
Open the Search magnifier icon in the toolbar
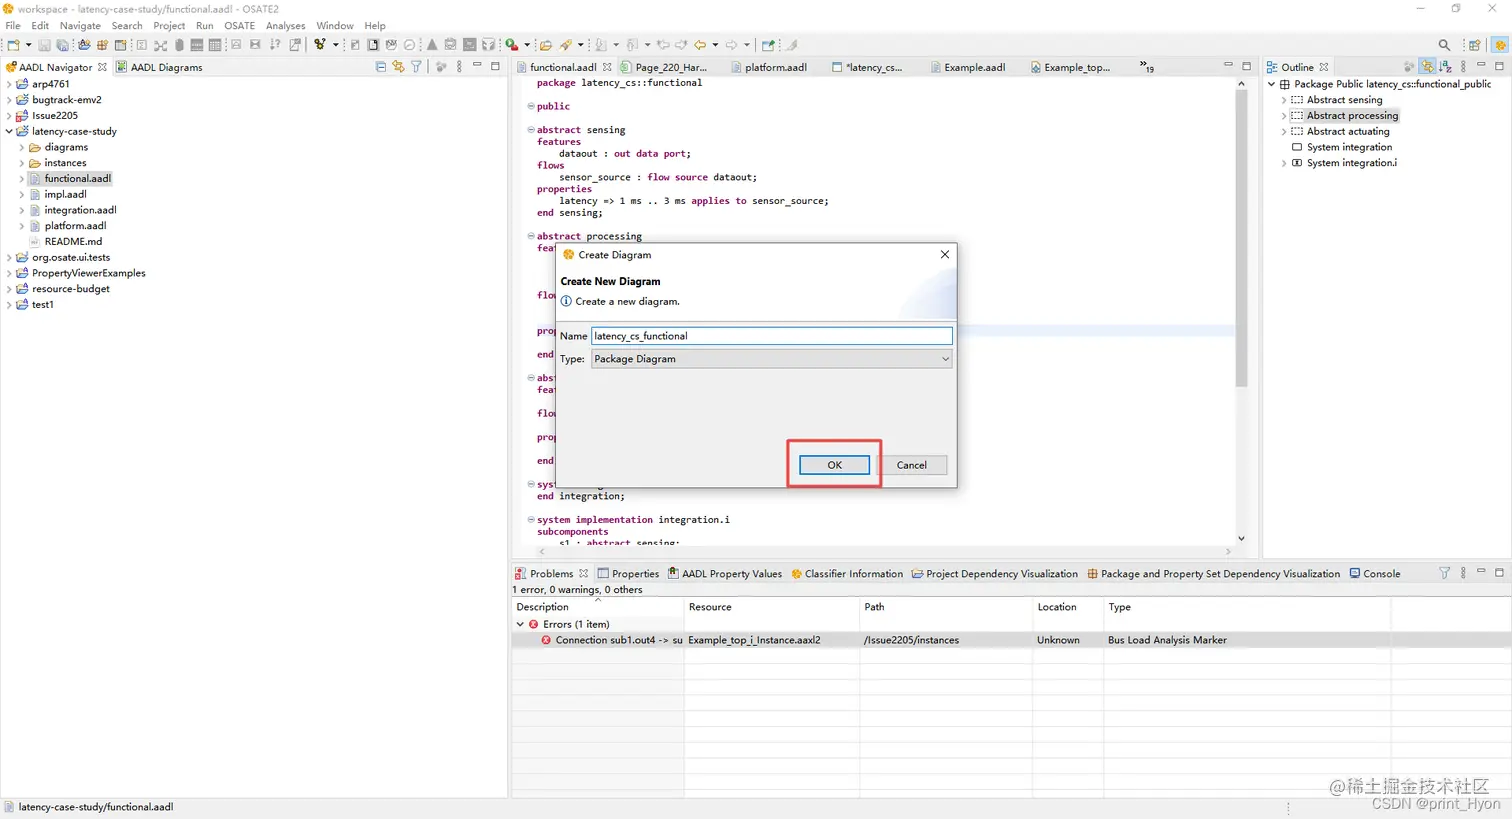tap(1444, 45)
